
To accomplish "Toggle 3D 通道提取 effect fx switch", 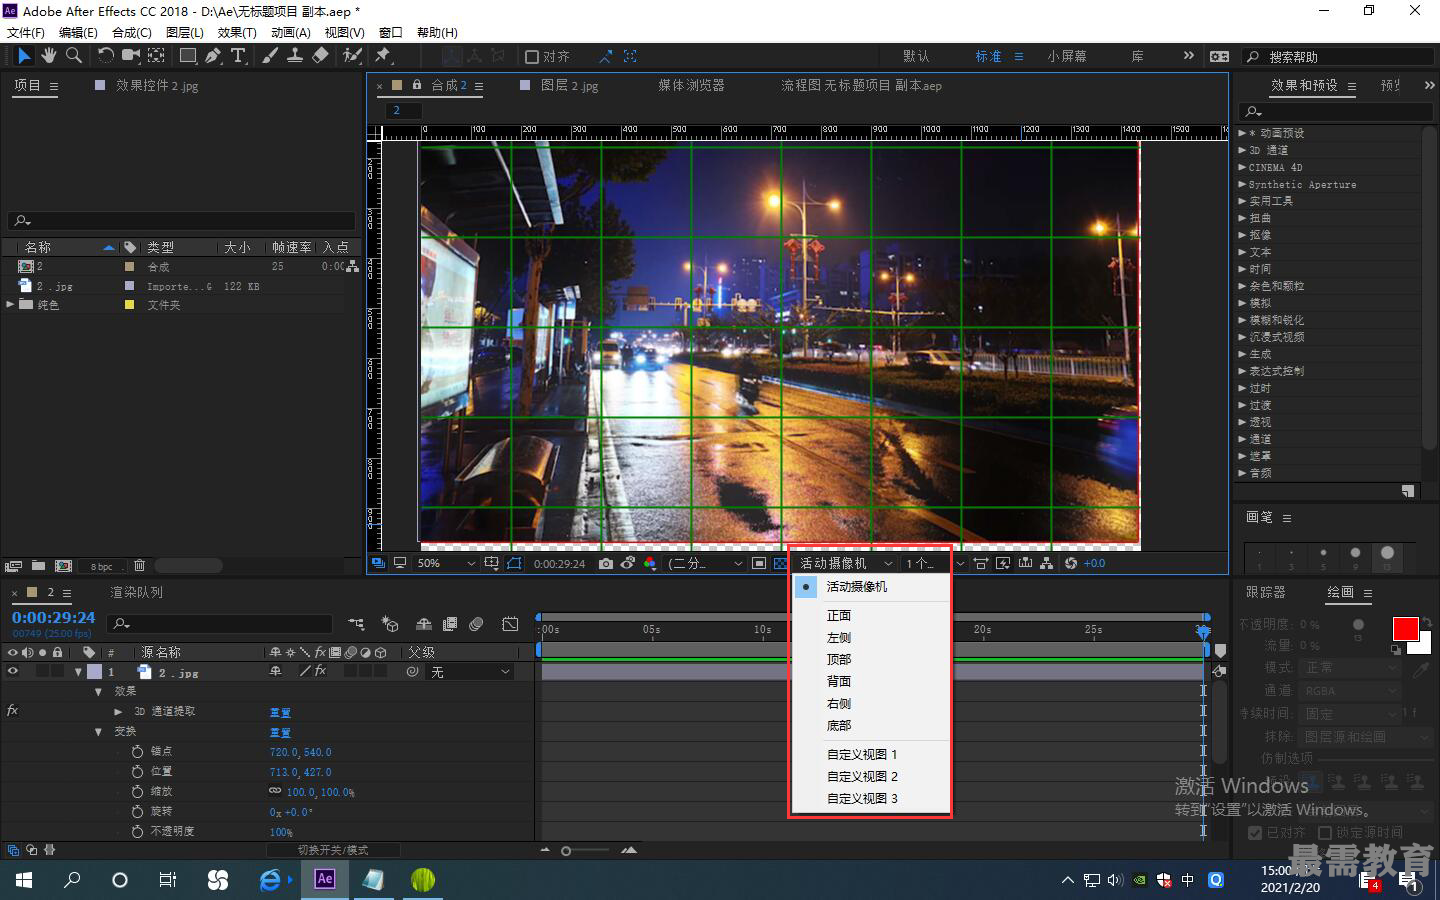I will [12, 711].
